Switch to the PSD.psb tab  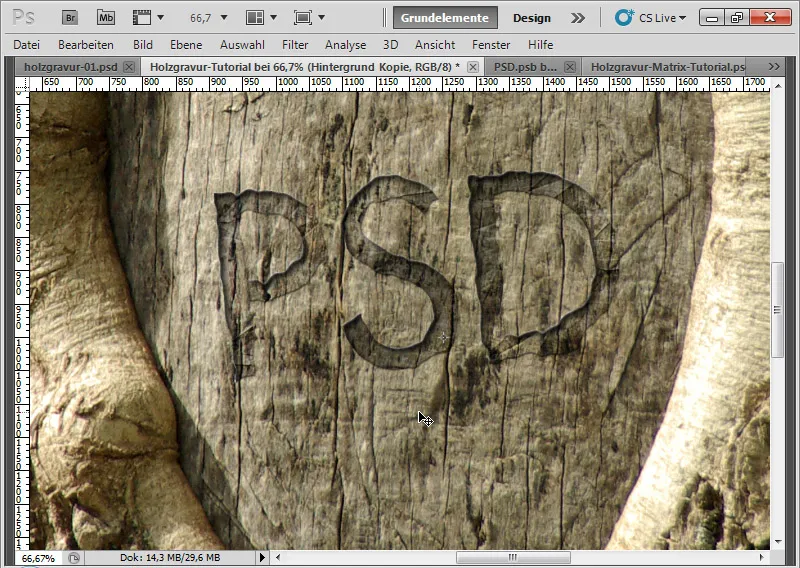pos(525,67)
